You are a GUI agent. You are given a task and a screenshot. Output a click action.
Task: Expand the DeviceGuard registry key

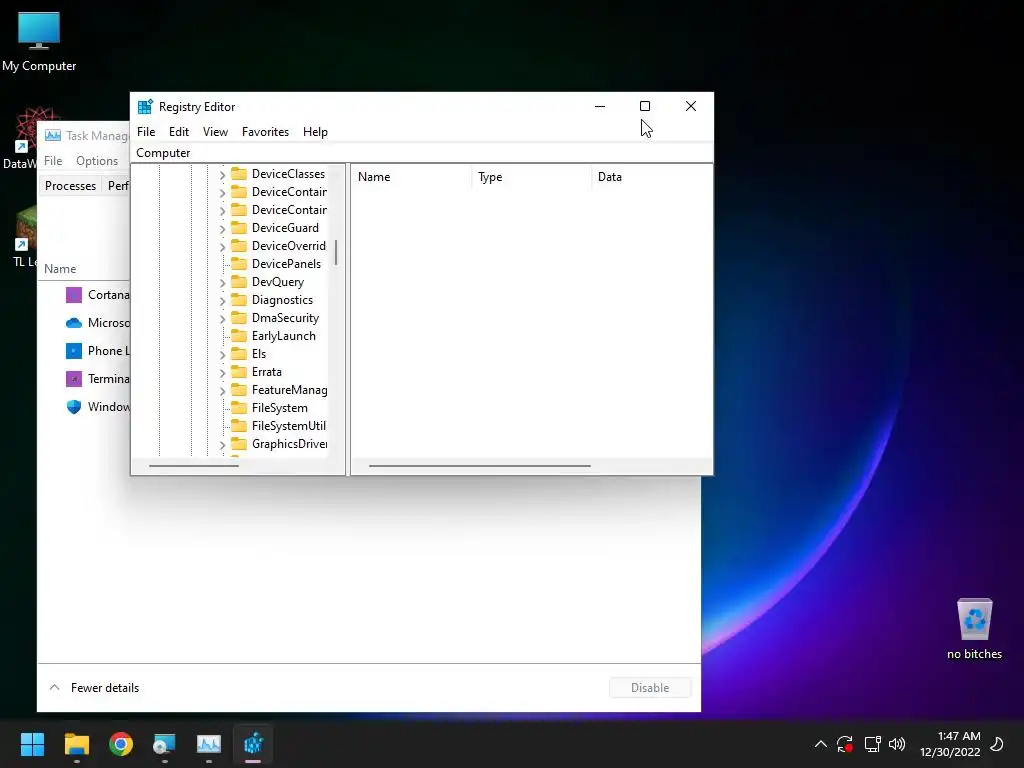pyautogui.click(x=222, y=229)
